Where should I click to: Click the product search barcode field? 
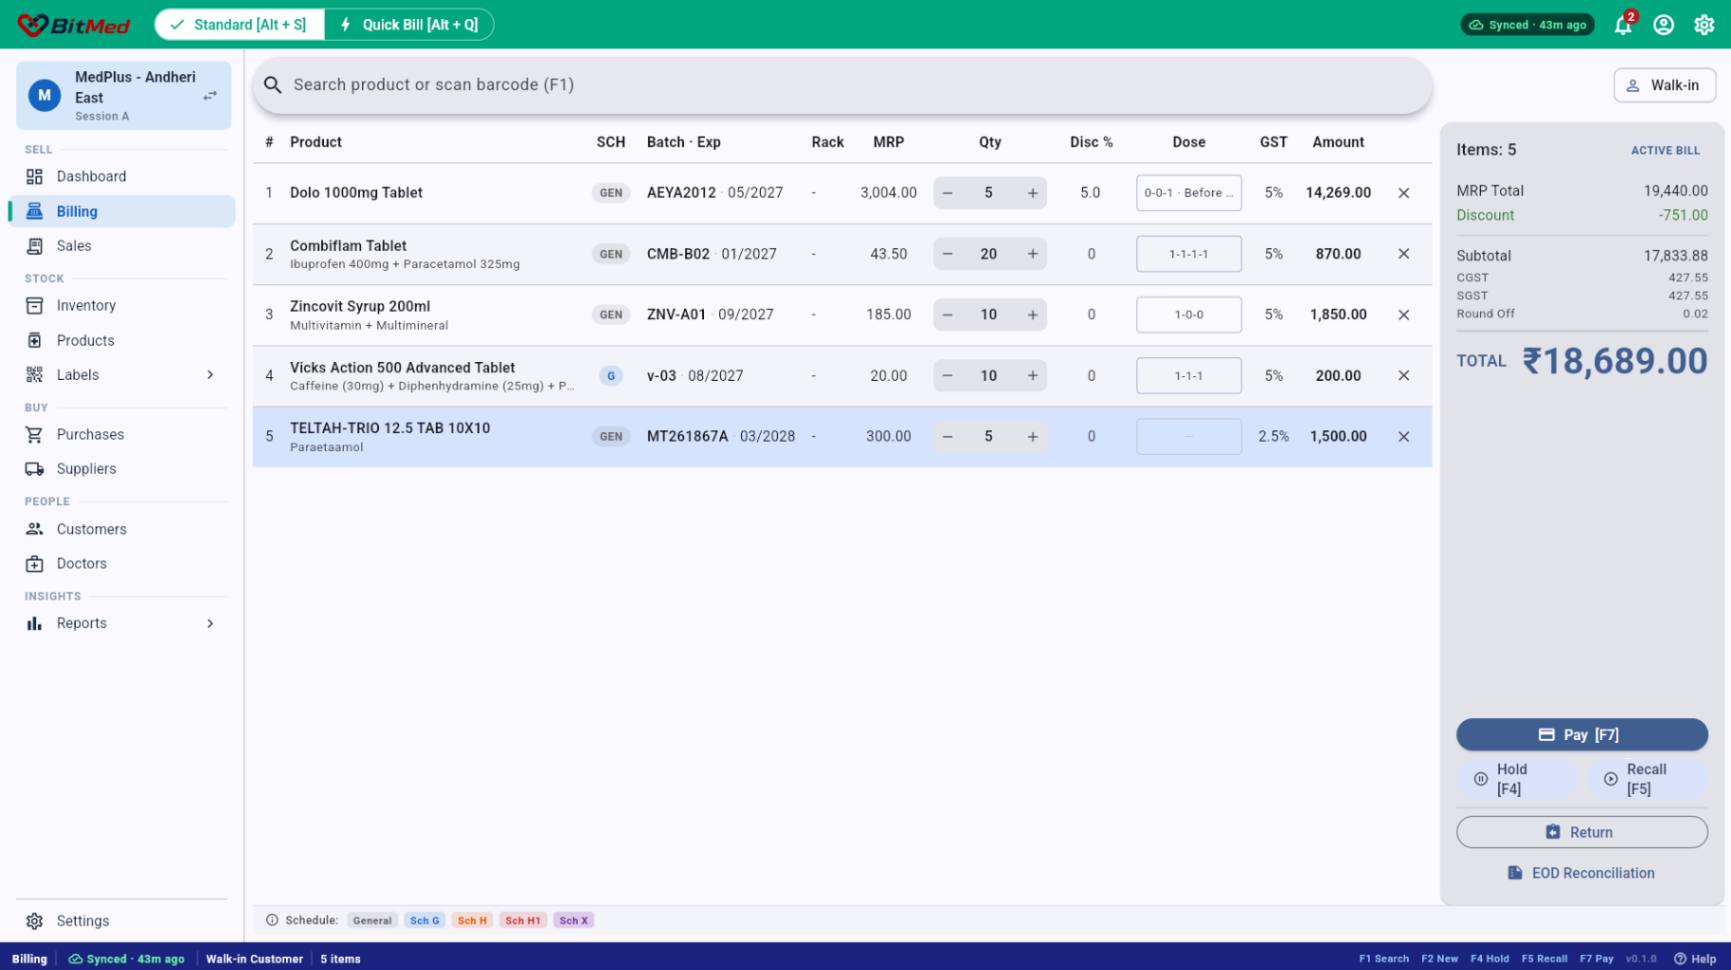(842, 85)
